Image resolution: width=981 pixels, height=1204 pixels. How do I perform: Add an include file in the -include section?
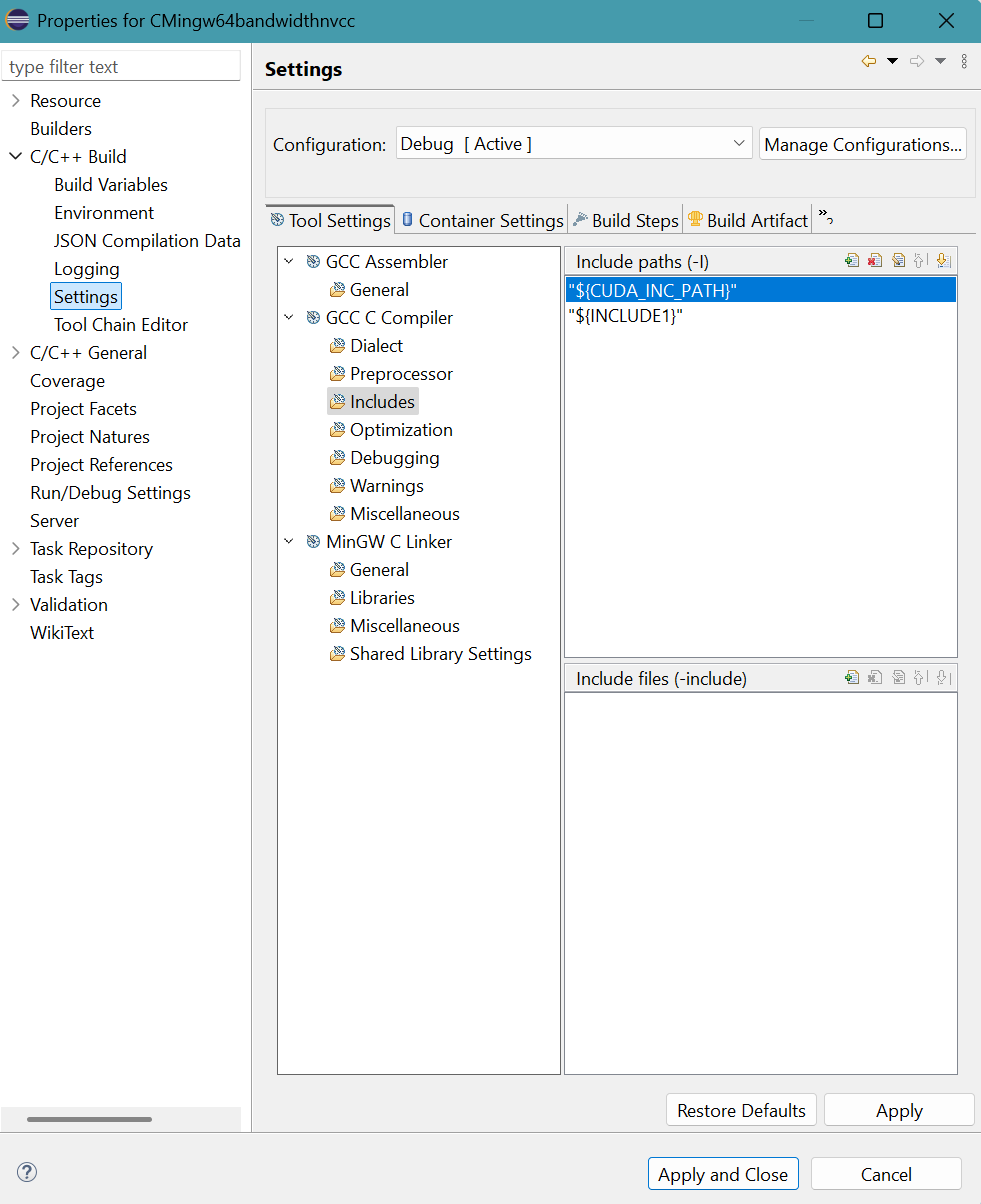coord(852,677)
